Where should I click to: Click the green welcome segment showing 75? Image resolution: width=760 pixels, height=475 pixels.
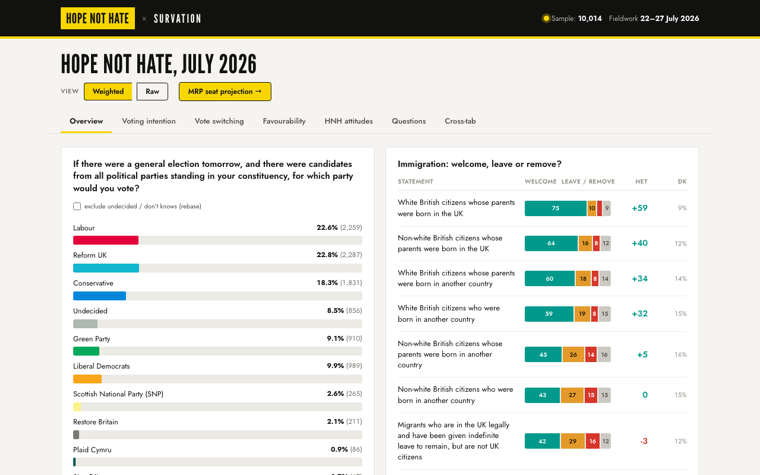point(555,208)
